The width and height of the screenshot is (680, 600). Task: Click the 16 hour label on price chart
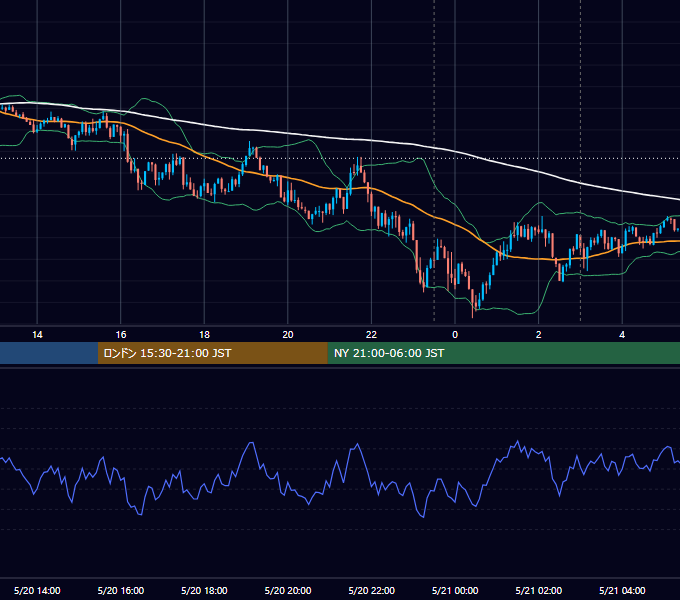coord(121,335)
